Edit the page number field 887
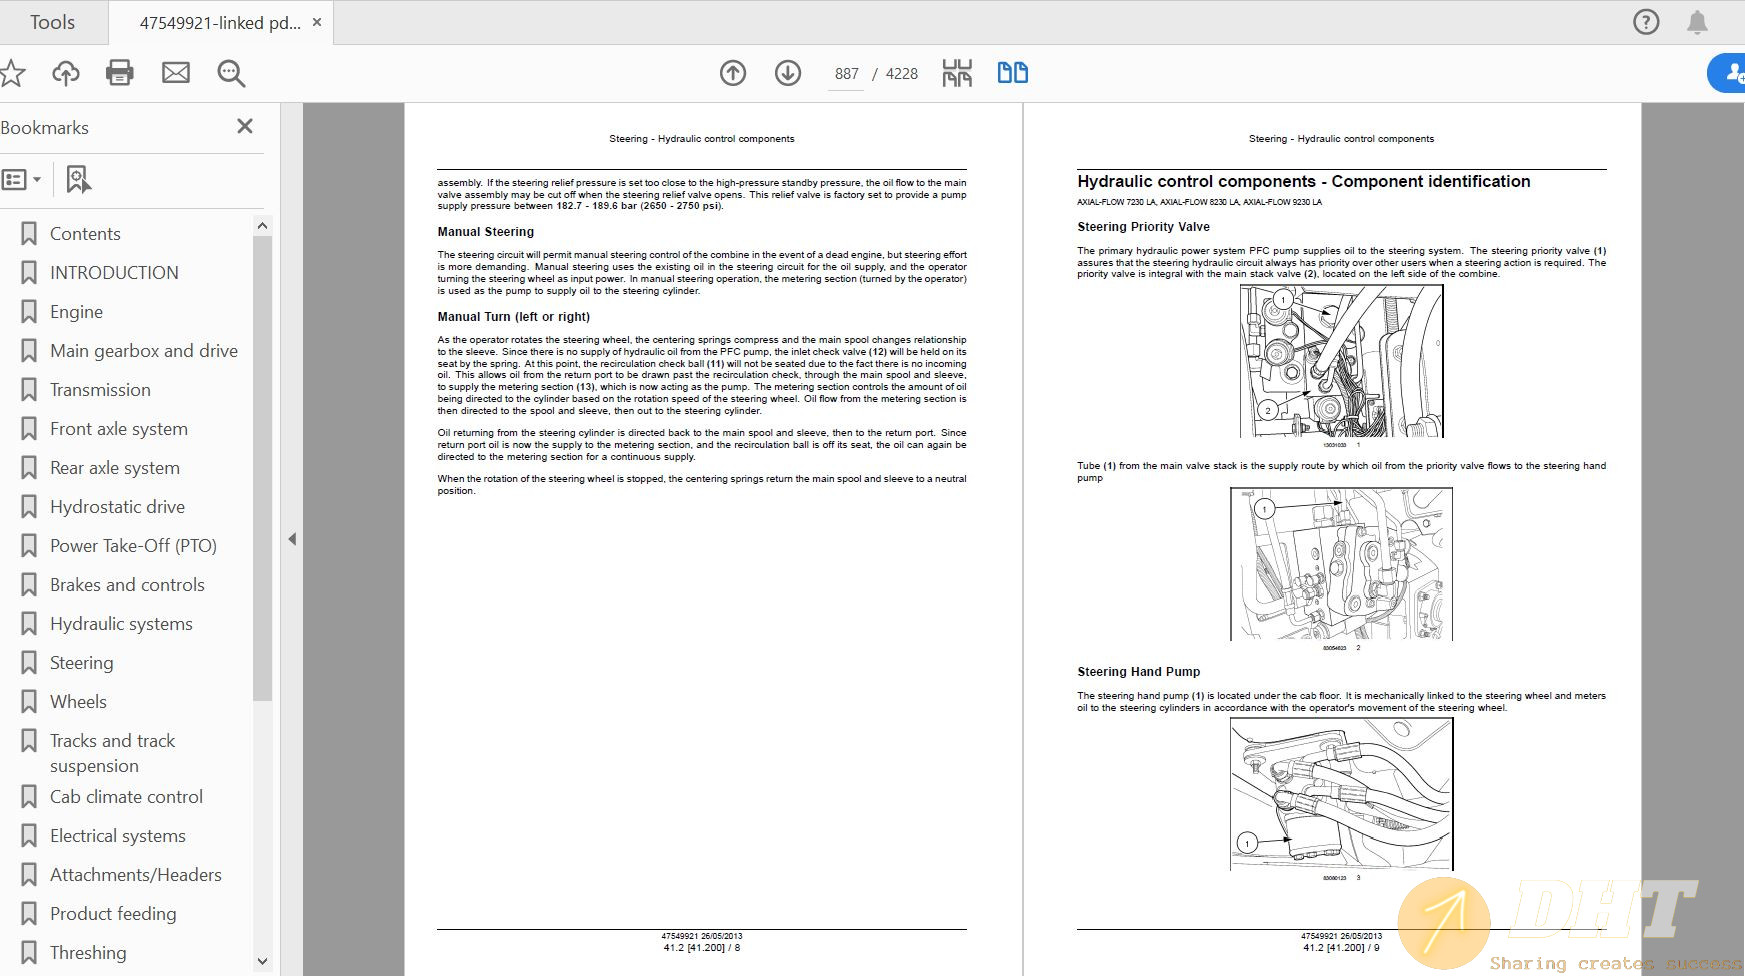 pyautogui.click(x=846, y=74)
